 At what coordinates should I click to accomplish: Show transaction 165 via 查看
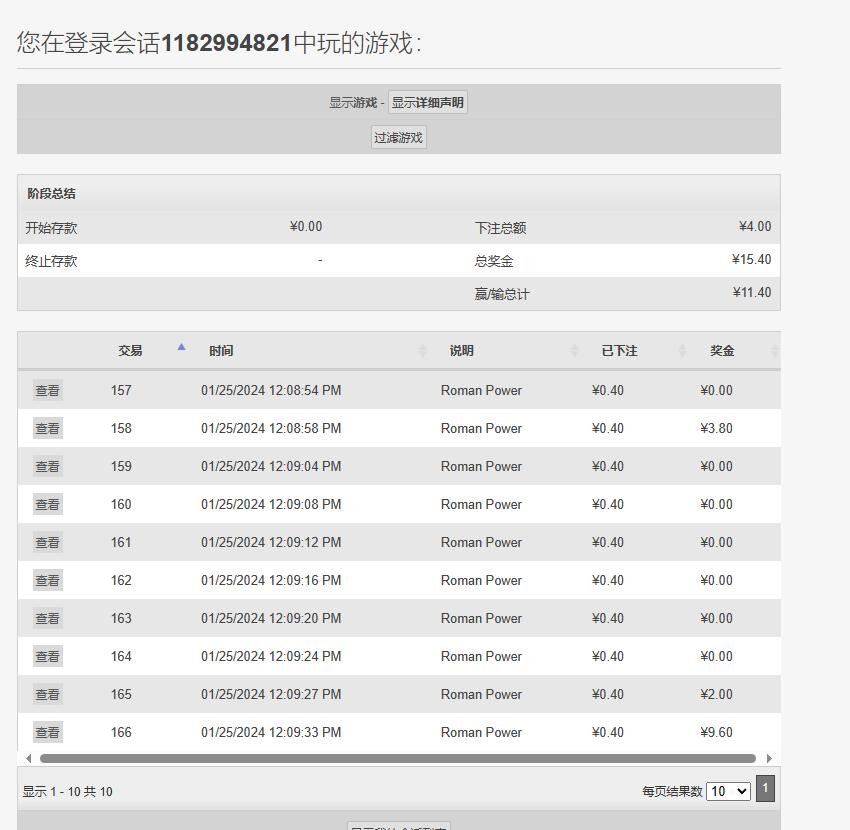[48, 694]
